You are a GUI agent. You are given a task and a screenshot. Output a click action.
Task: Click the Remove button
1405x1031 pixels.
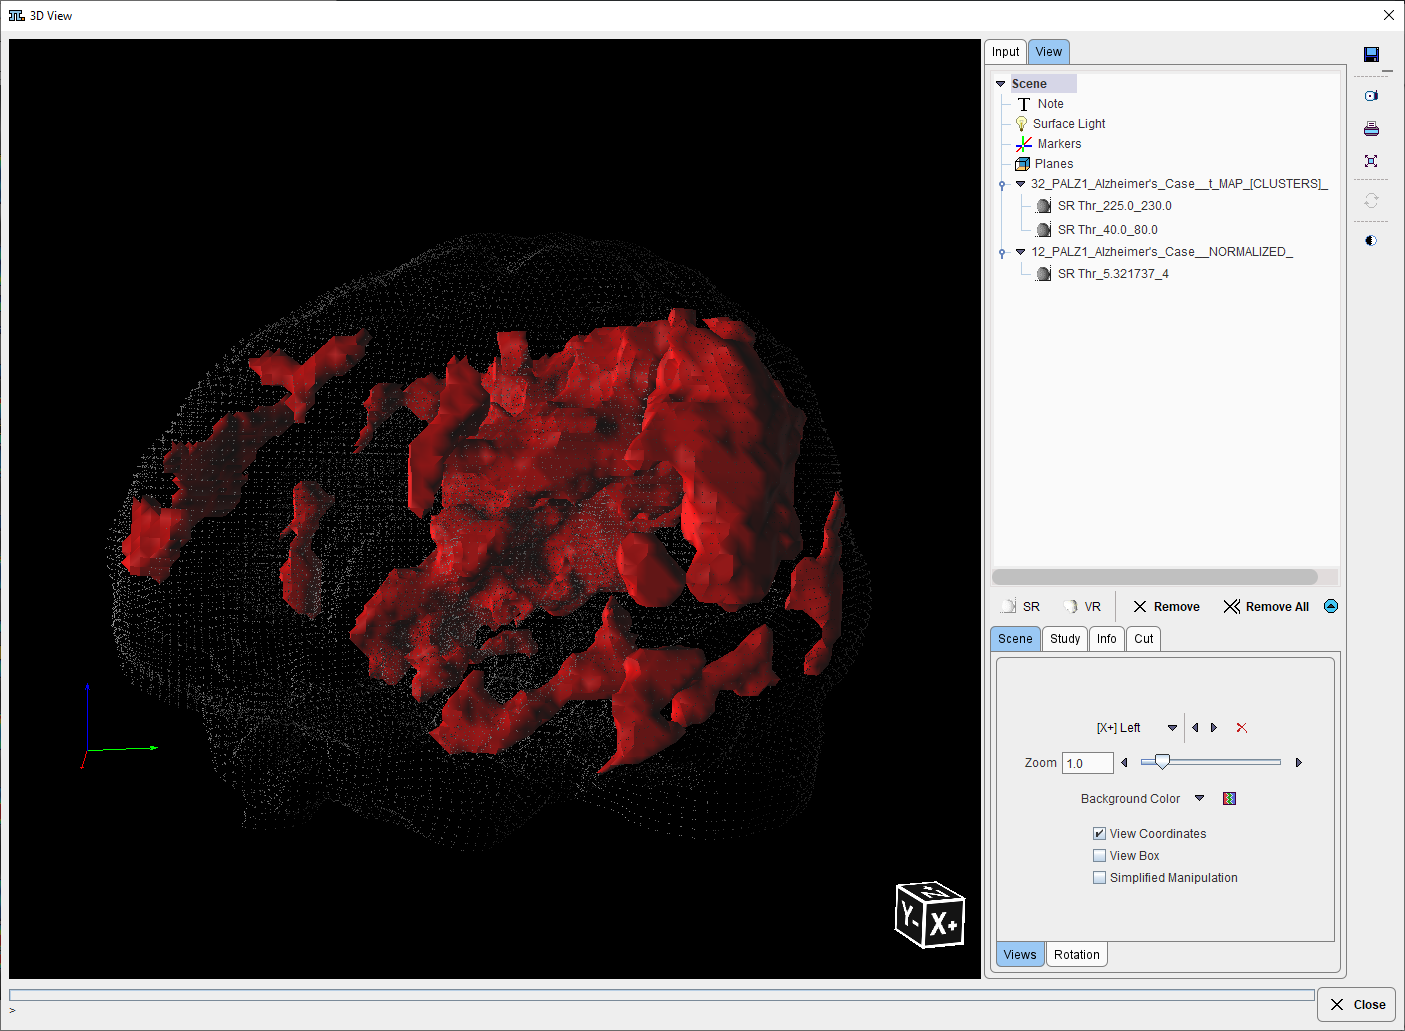point(1166,607)
